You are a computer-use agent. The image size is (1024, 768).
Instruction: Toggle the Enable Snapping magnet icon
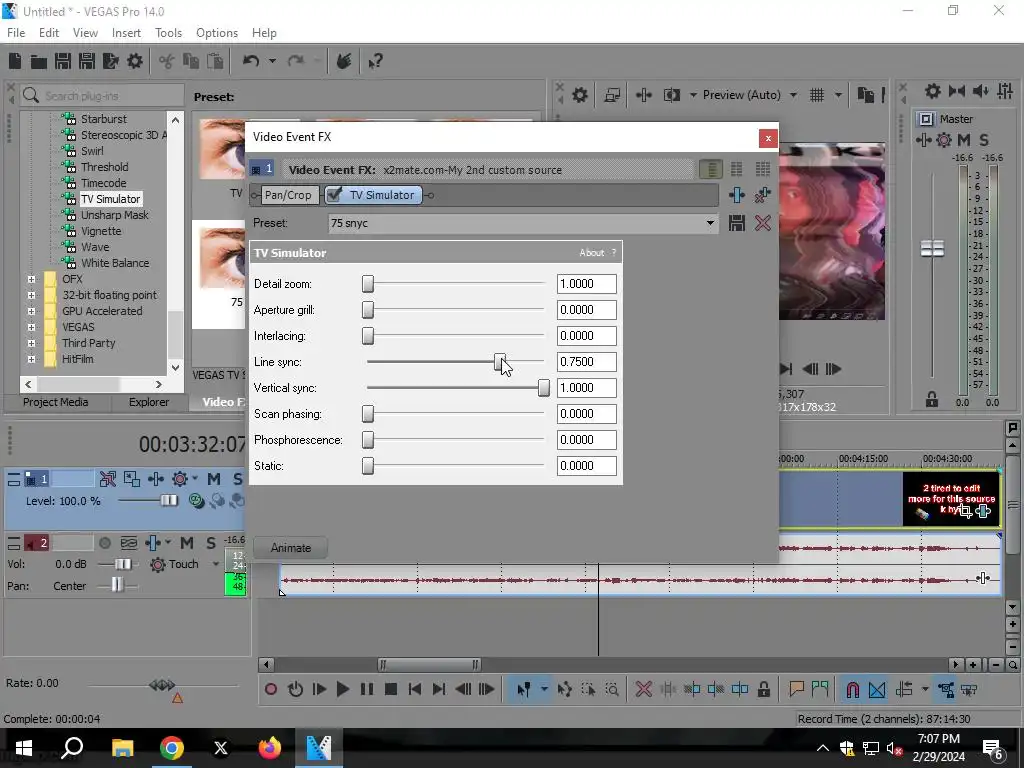coord(852,689)
